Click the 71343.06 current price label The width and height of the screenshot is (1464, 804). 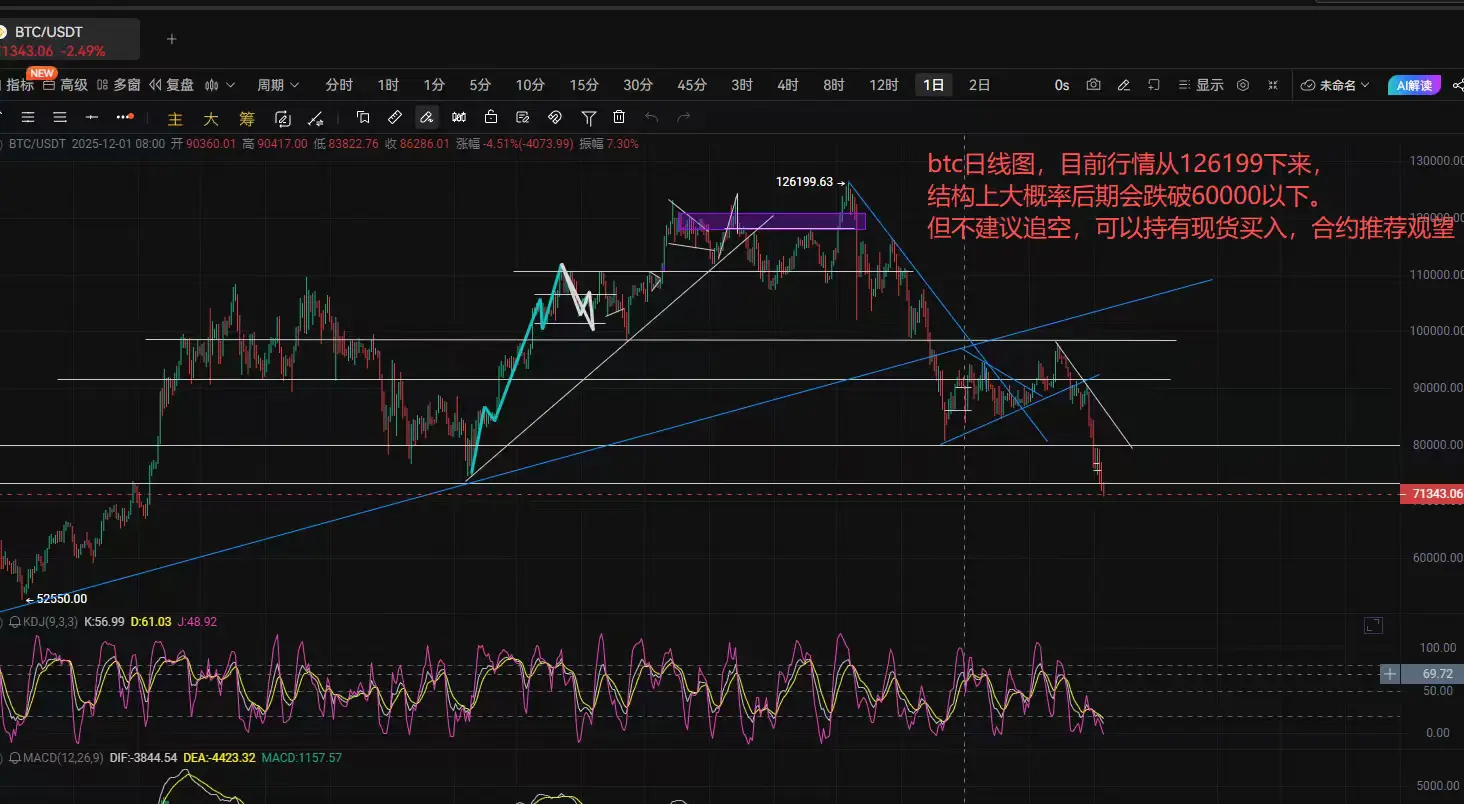1432,494
